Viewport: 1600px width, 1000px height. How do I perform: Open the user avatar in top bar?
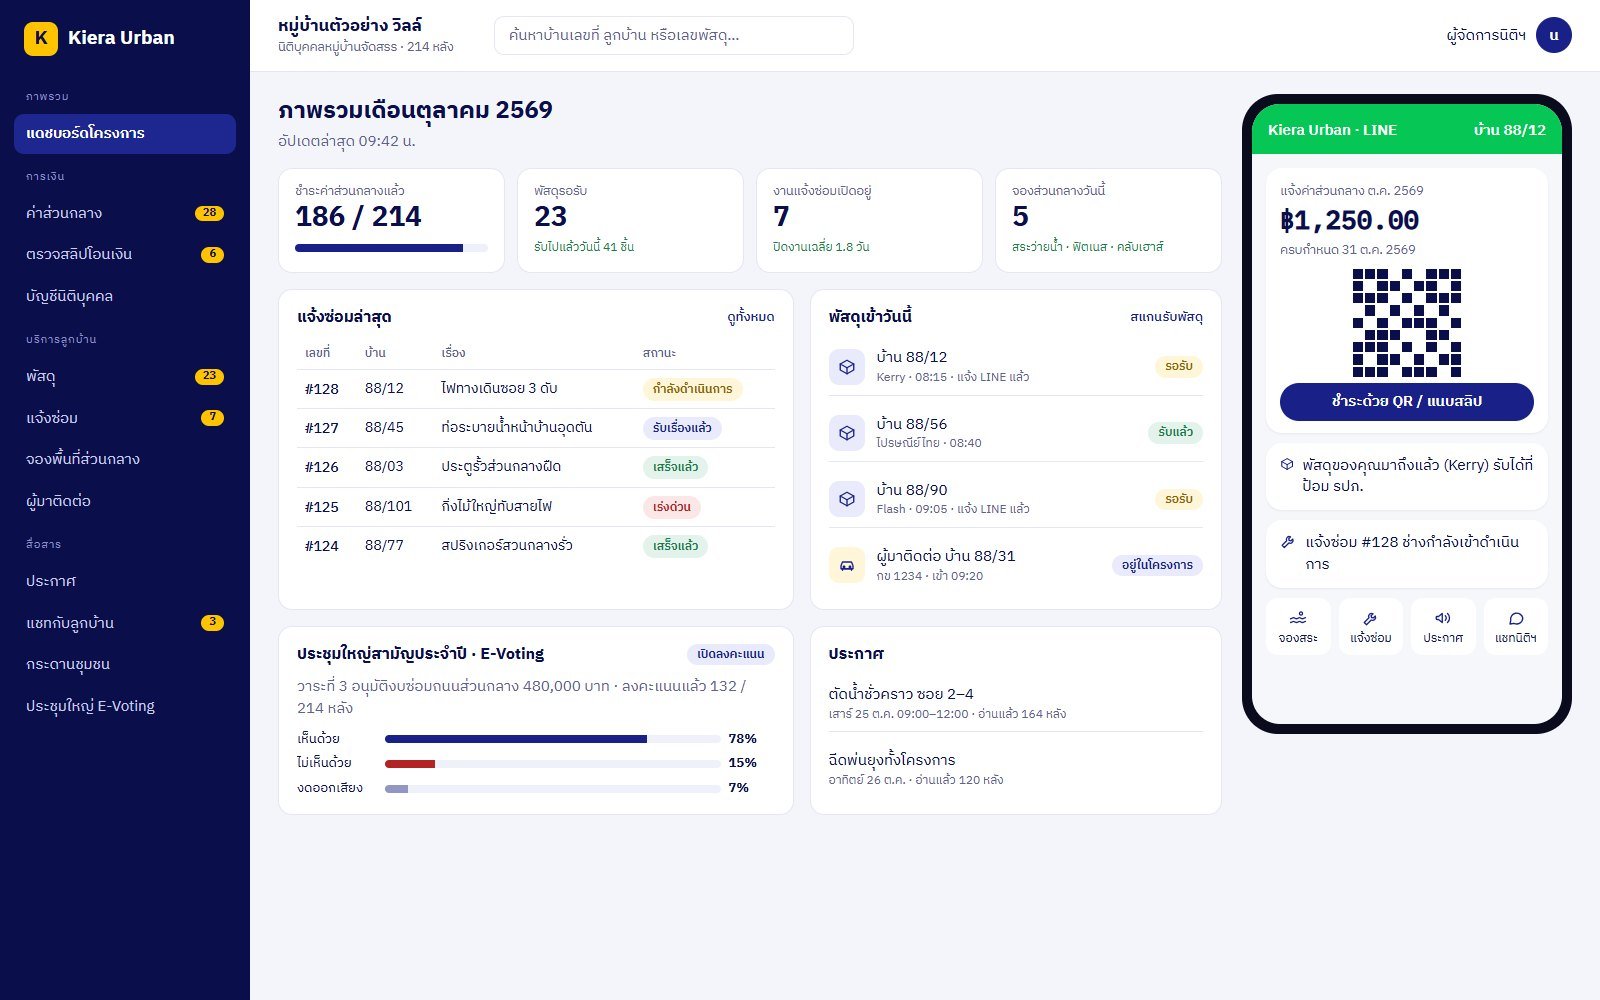click(x=1554, y=35)
